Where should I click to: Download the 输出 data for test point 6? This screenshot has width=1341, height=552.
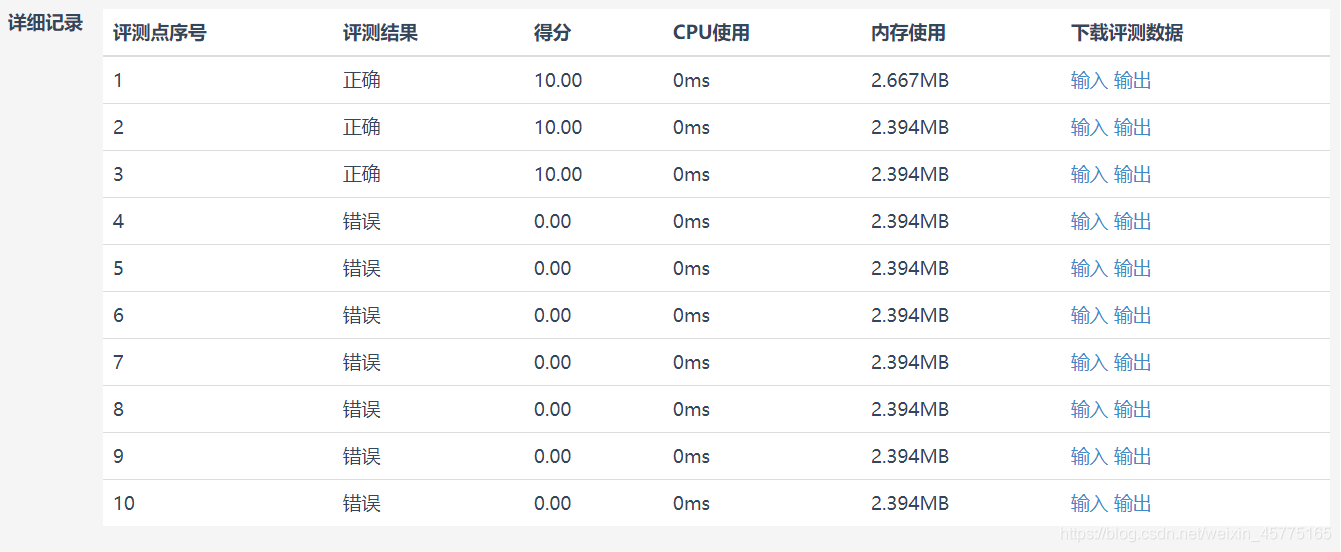[x=1133, y=315]
